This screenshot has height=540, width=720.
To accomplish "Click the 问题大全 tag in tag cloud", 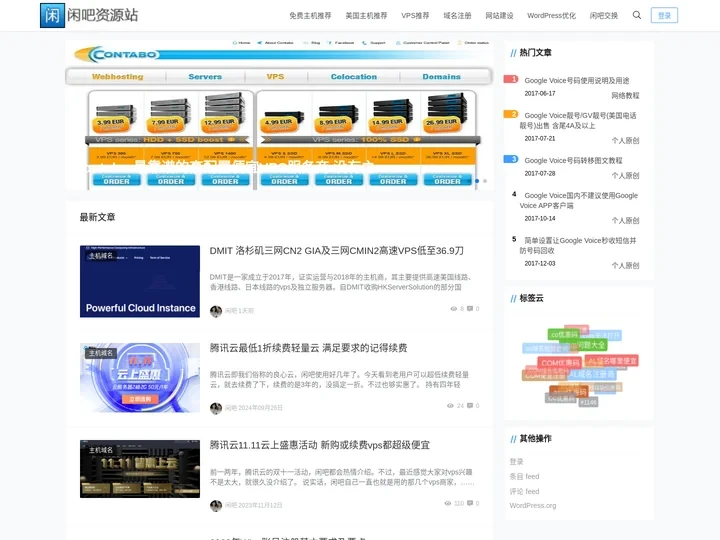I will 591,345.
